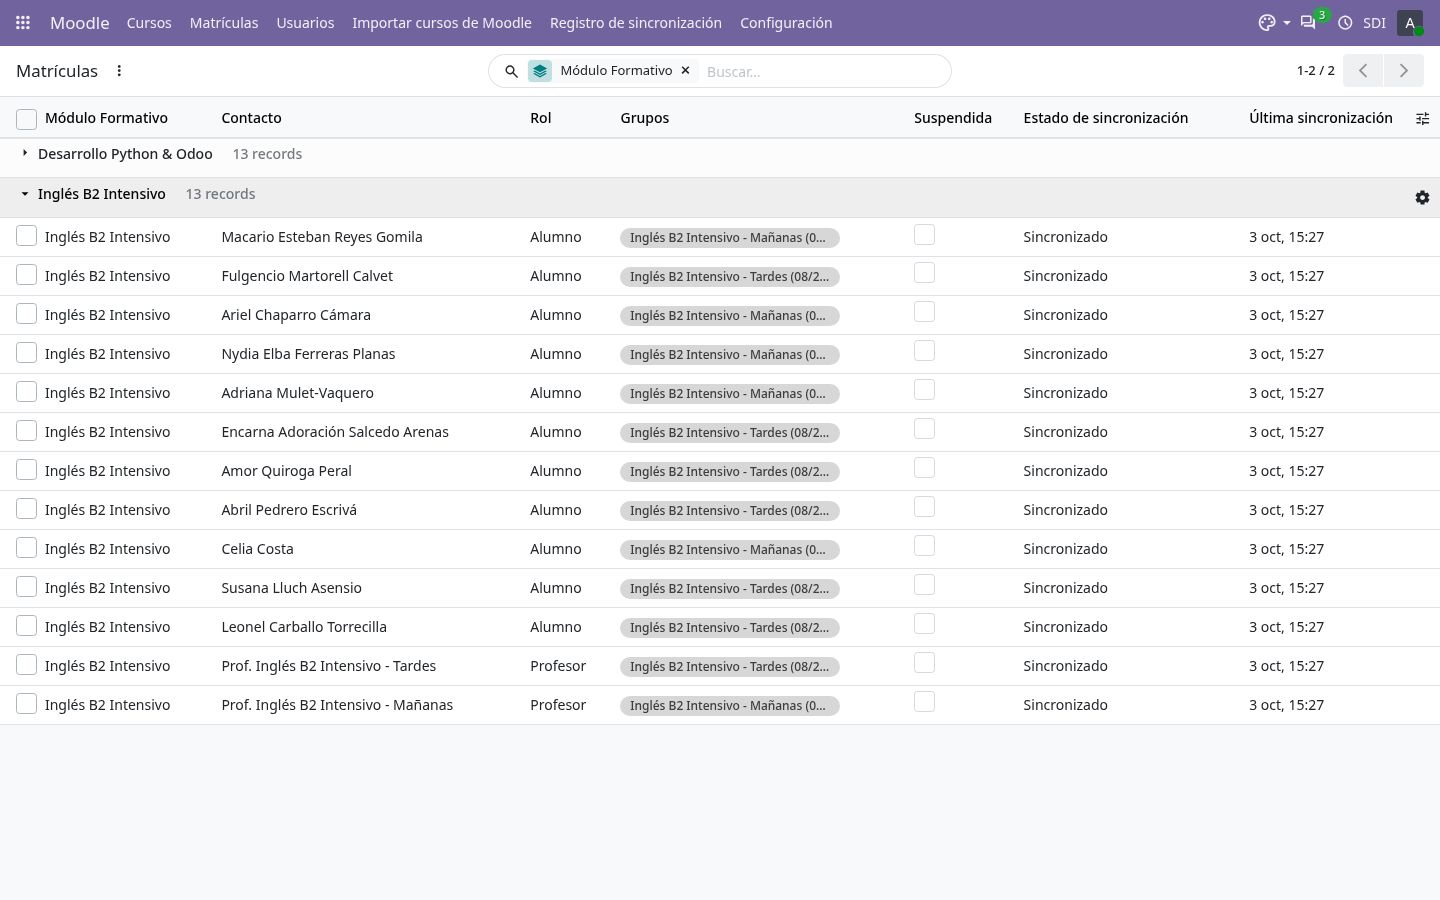Open the apps grid menu icon
The height and width of the screenshot is (900, 1440).
coord(23,22)
